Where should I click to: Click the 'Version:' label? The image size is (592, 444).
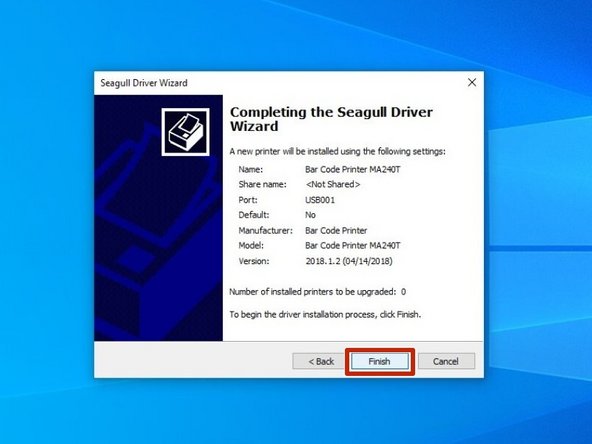(x=254, y=261)
